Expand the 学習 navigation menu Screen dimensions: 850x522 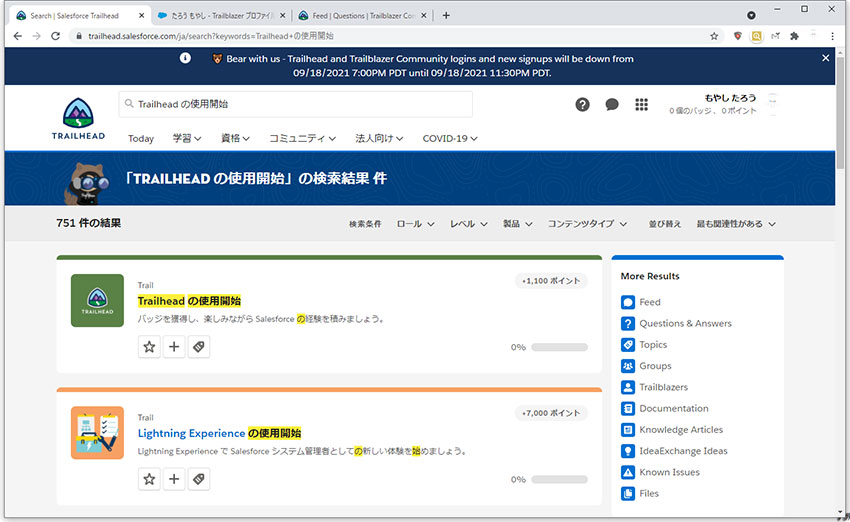pyautogui.click(x=187, y=138)
